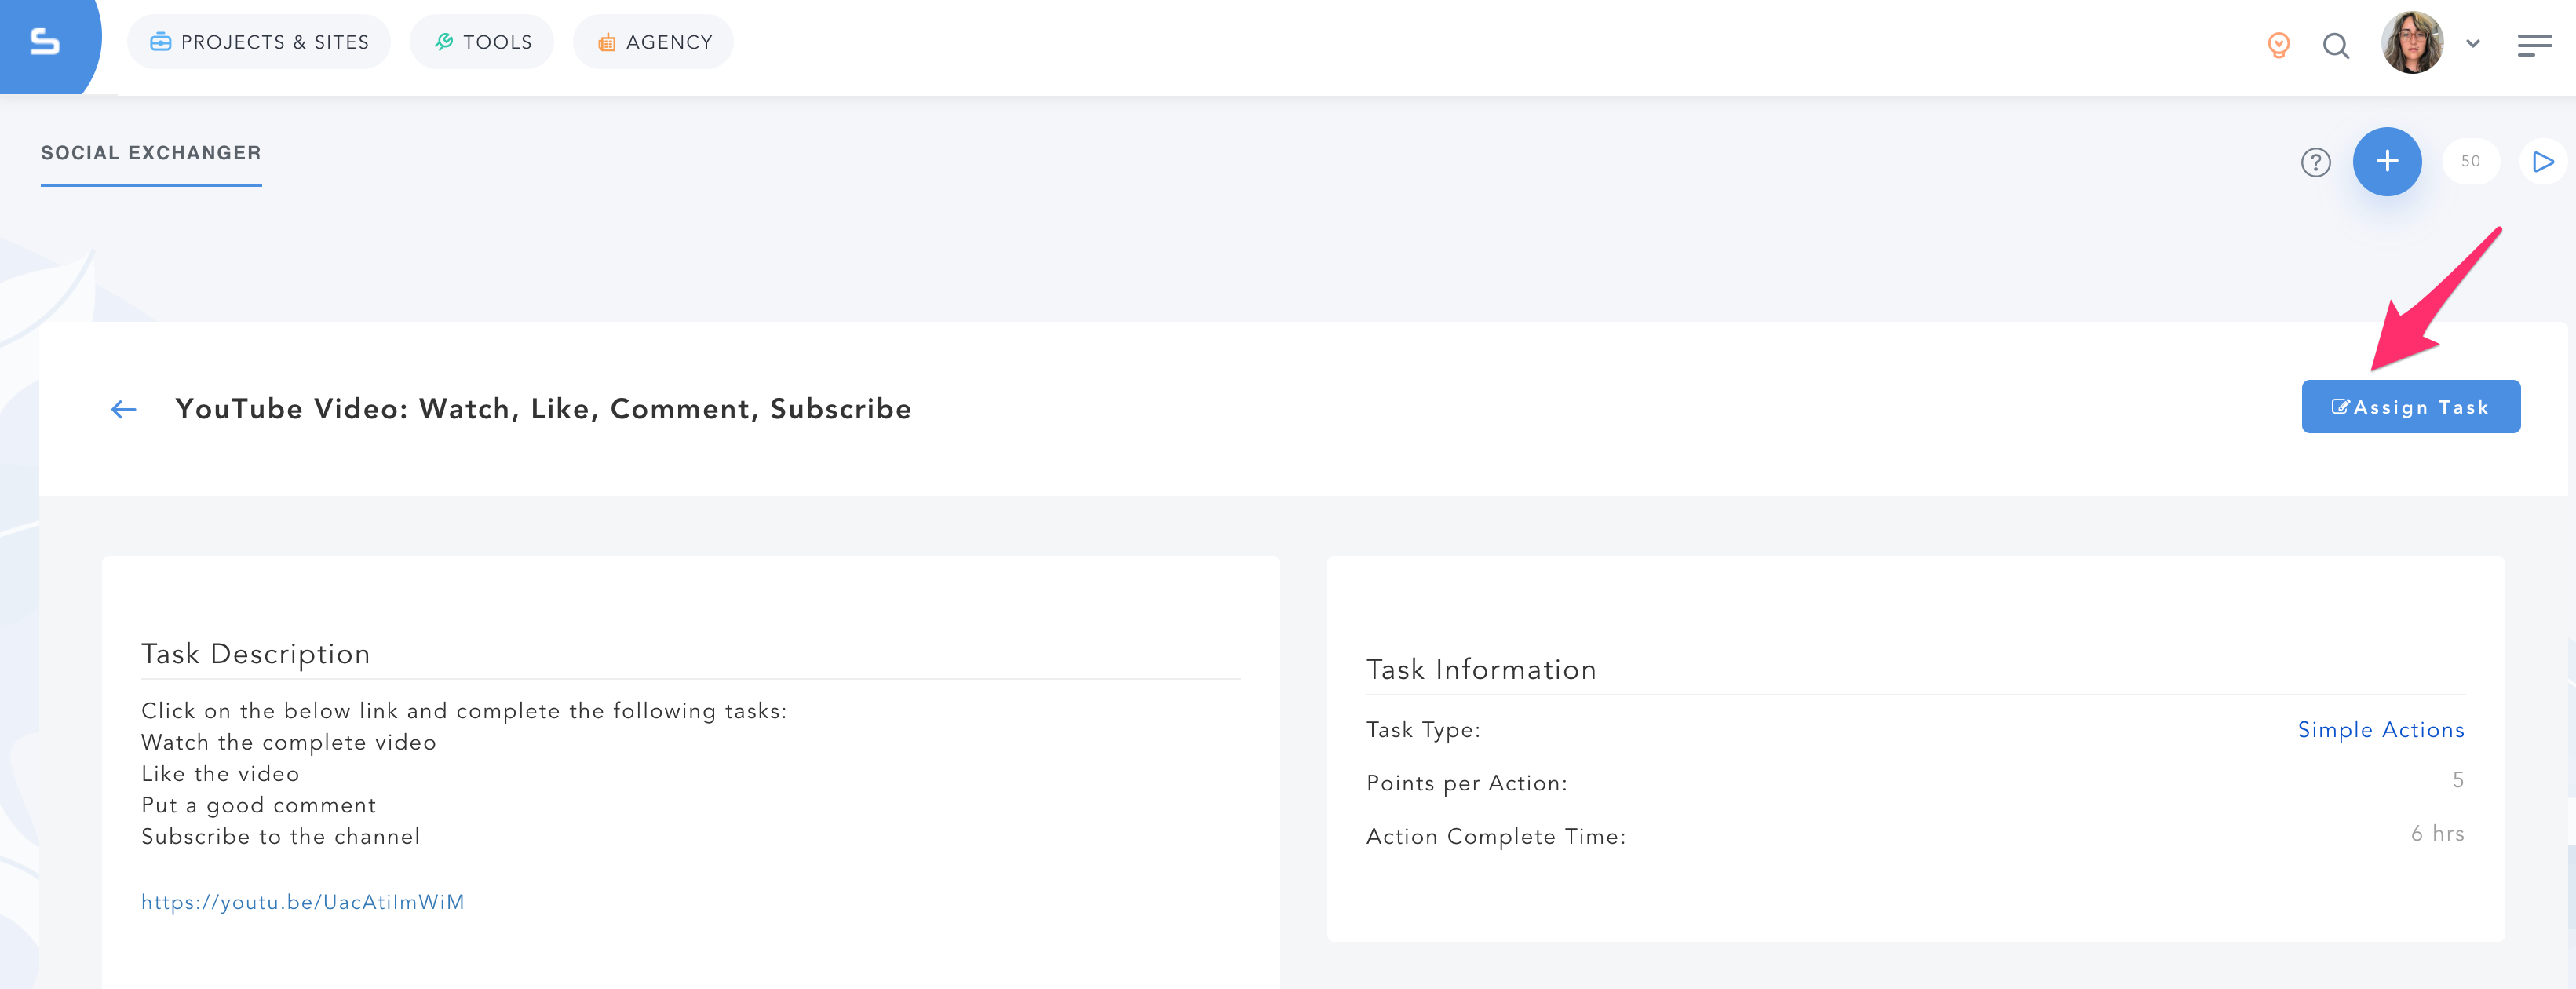
Task: Click the blue S logo home icon
Action: pyautogui.click(x=45, y=42)
